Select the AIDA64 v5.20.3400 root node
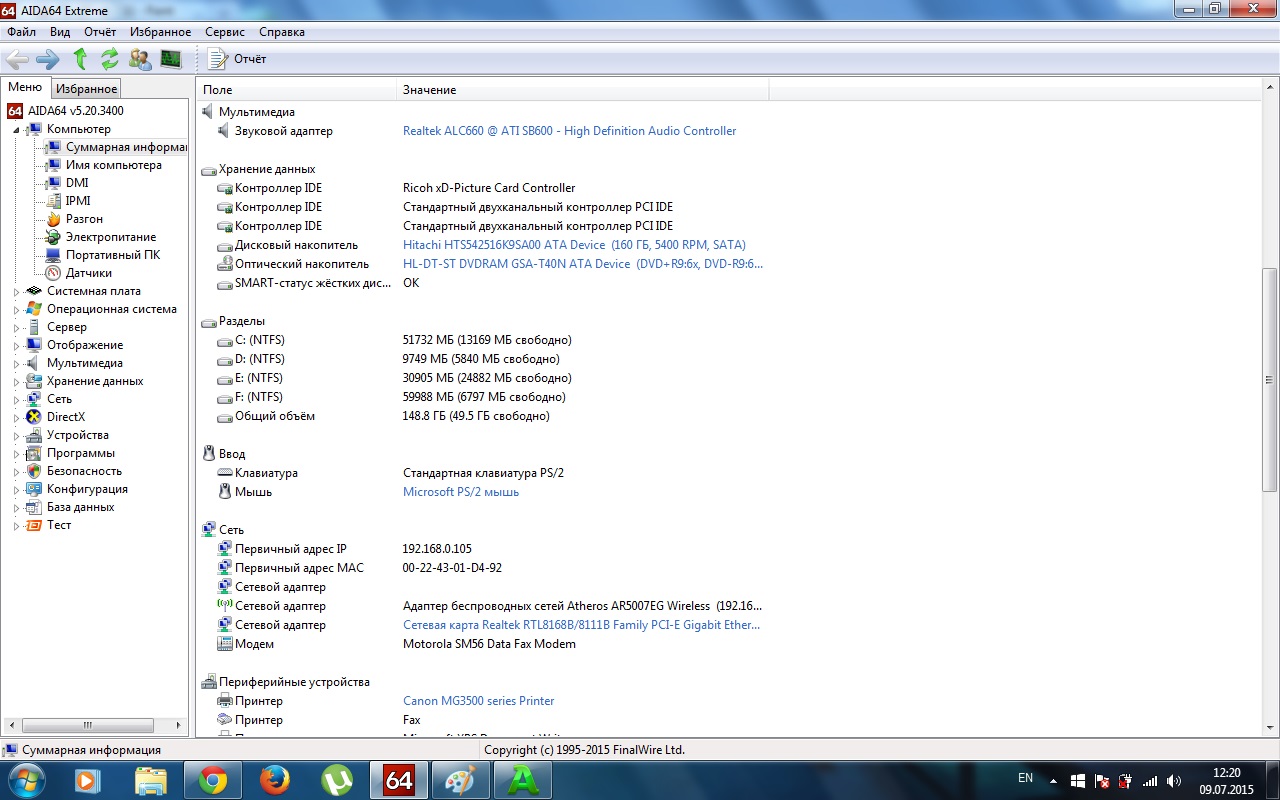 (75, 111)
